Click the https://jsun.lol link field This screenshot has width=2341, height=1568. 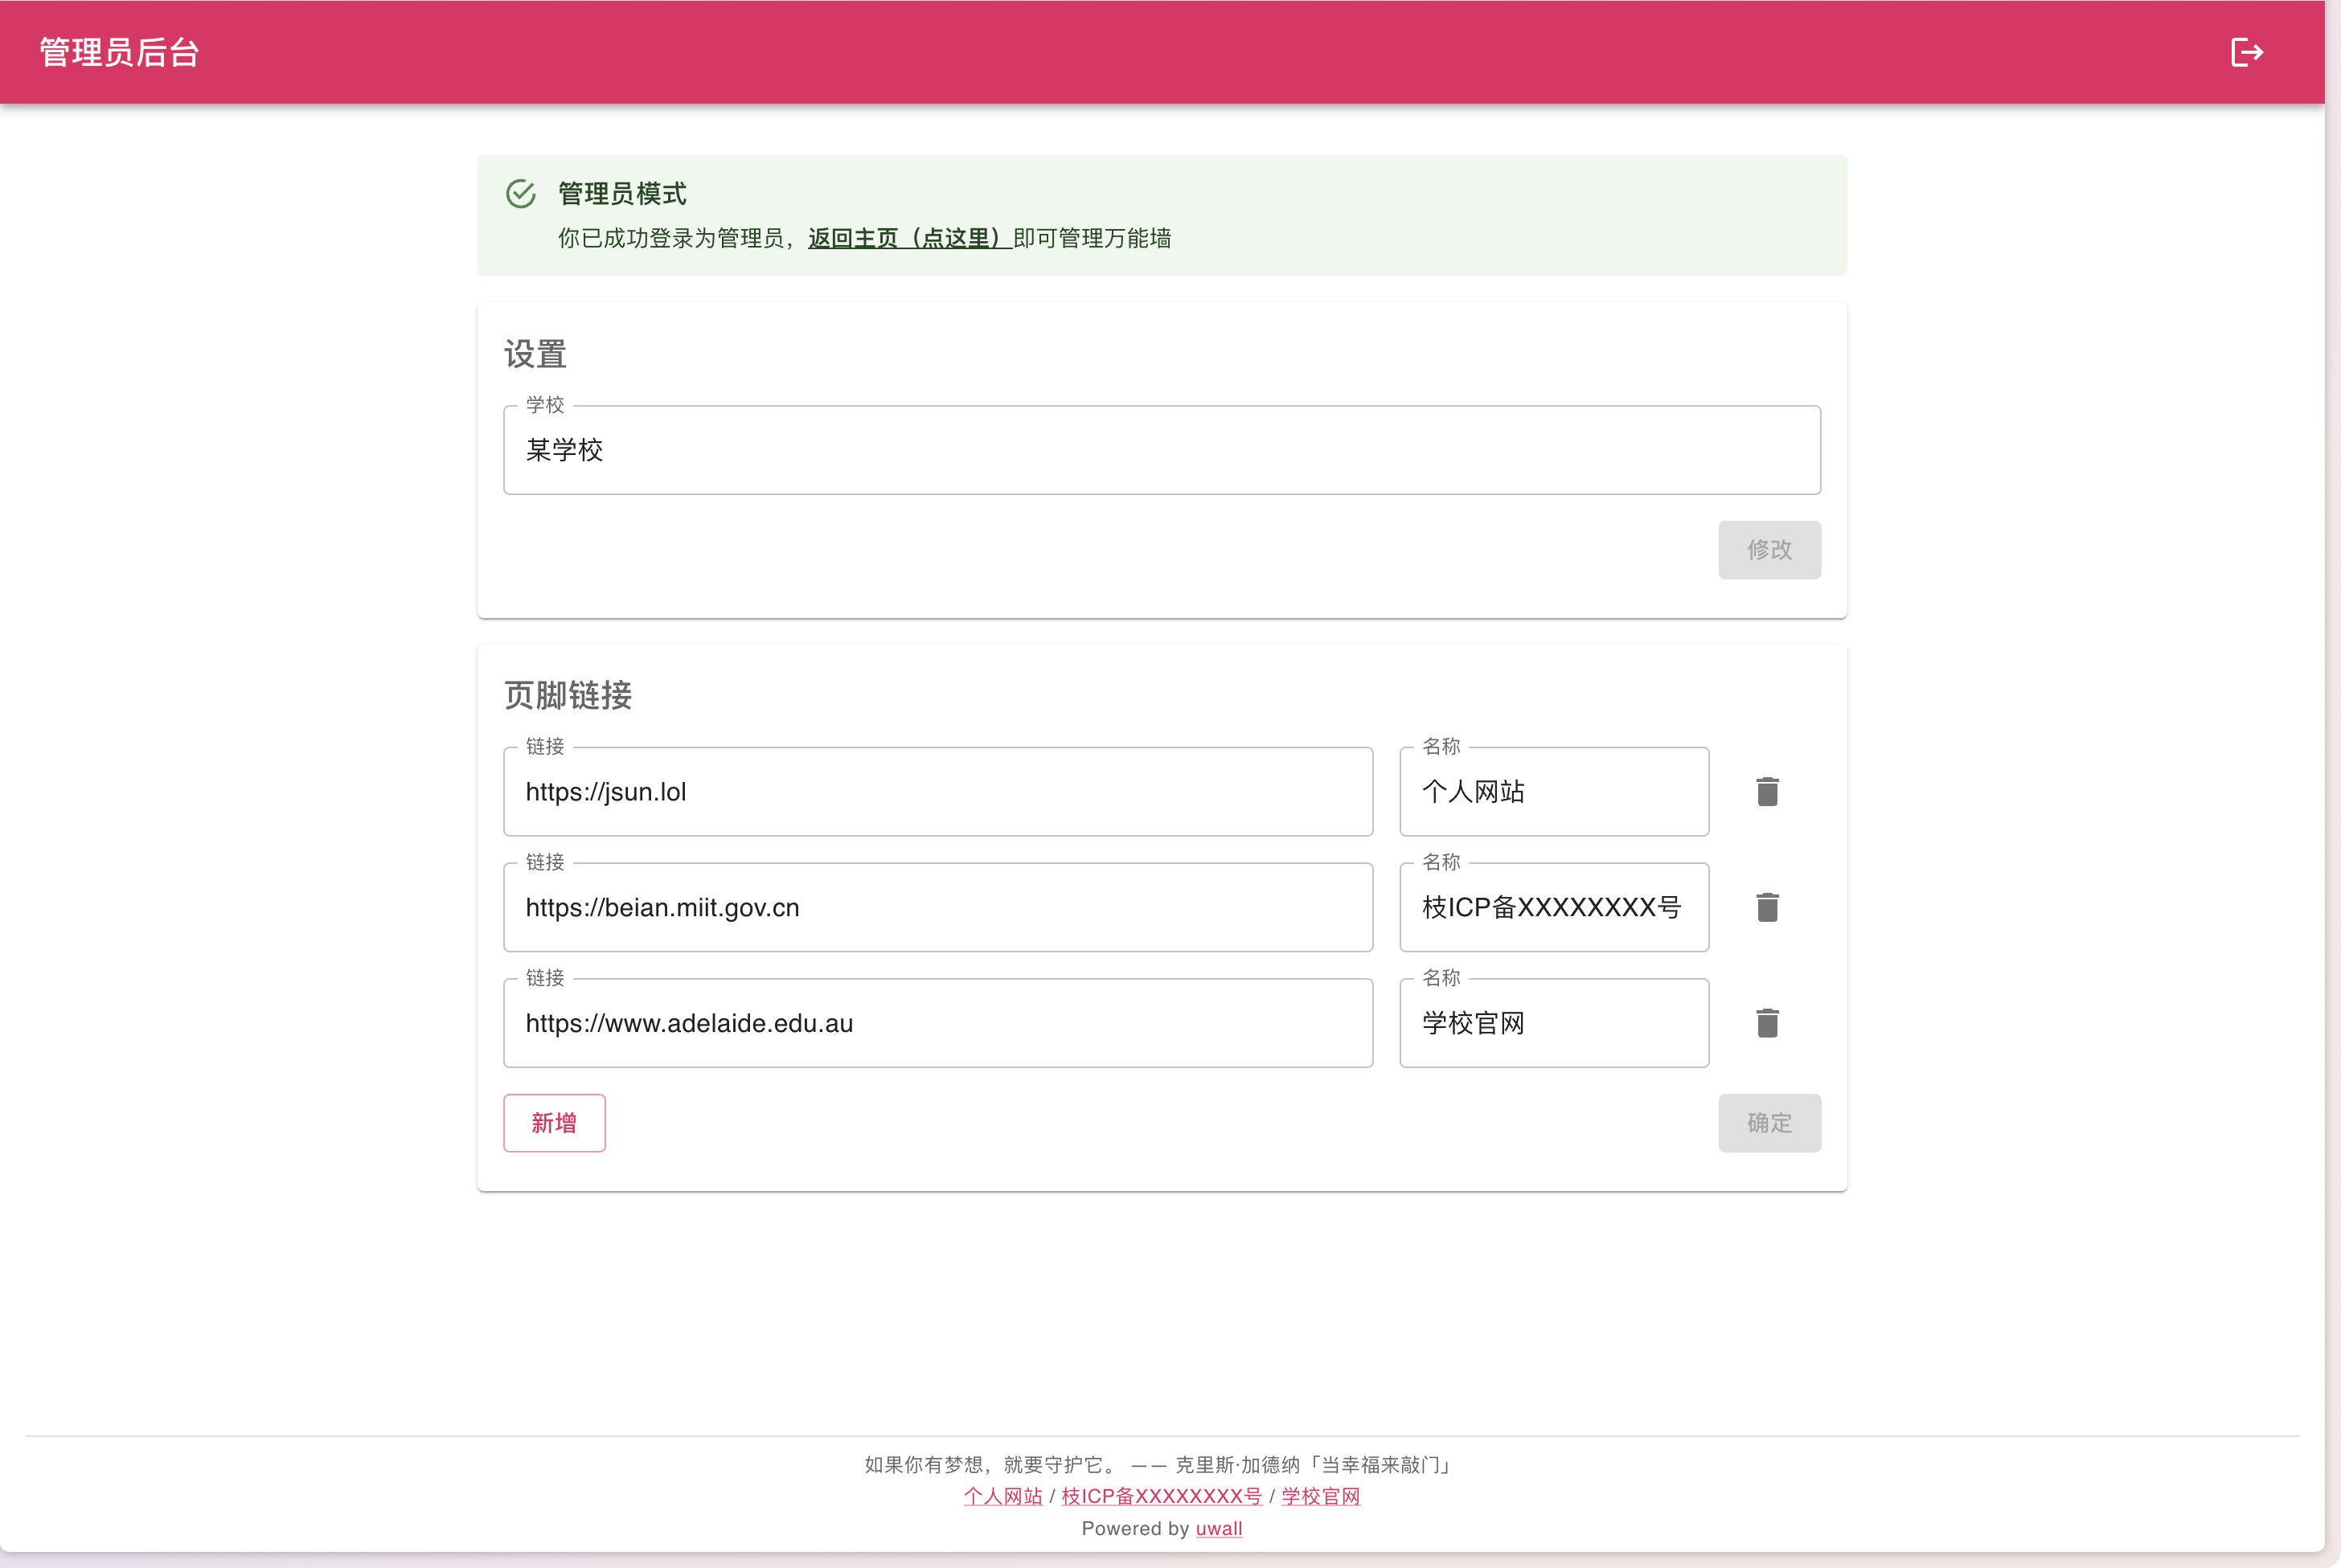point(937,792)
